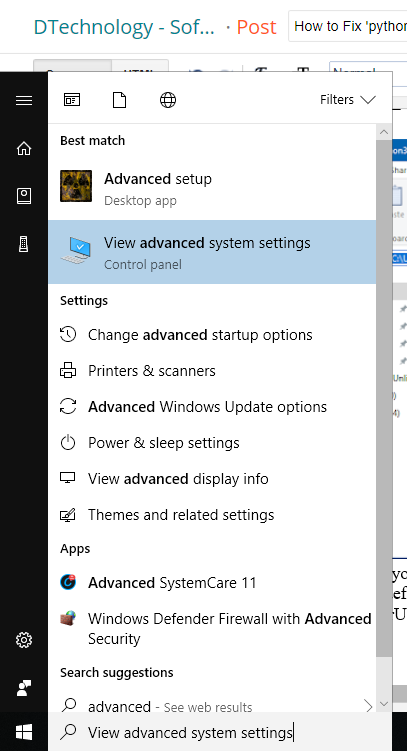
Task: Filter search results by Documents icon
Action: point(119,100)
